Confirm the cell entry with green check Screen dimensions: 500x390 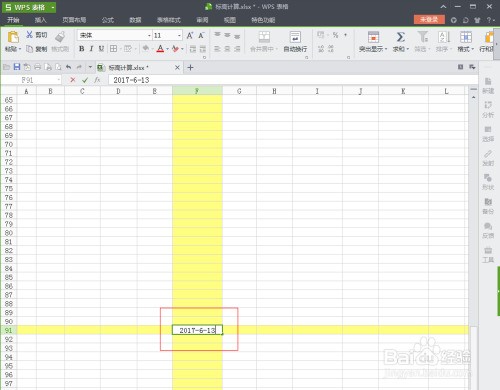(x=85, y=80)
